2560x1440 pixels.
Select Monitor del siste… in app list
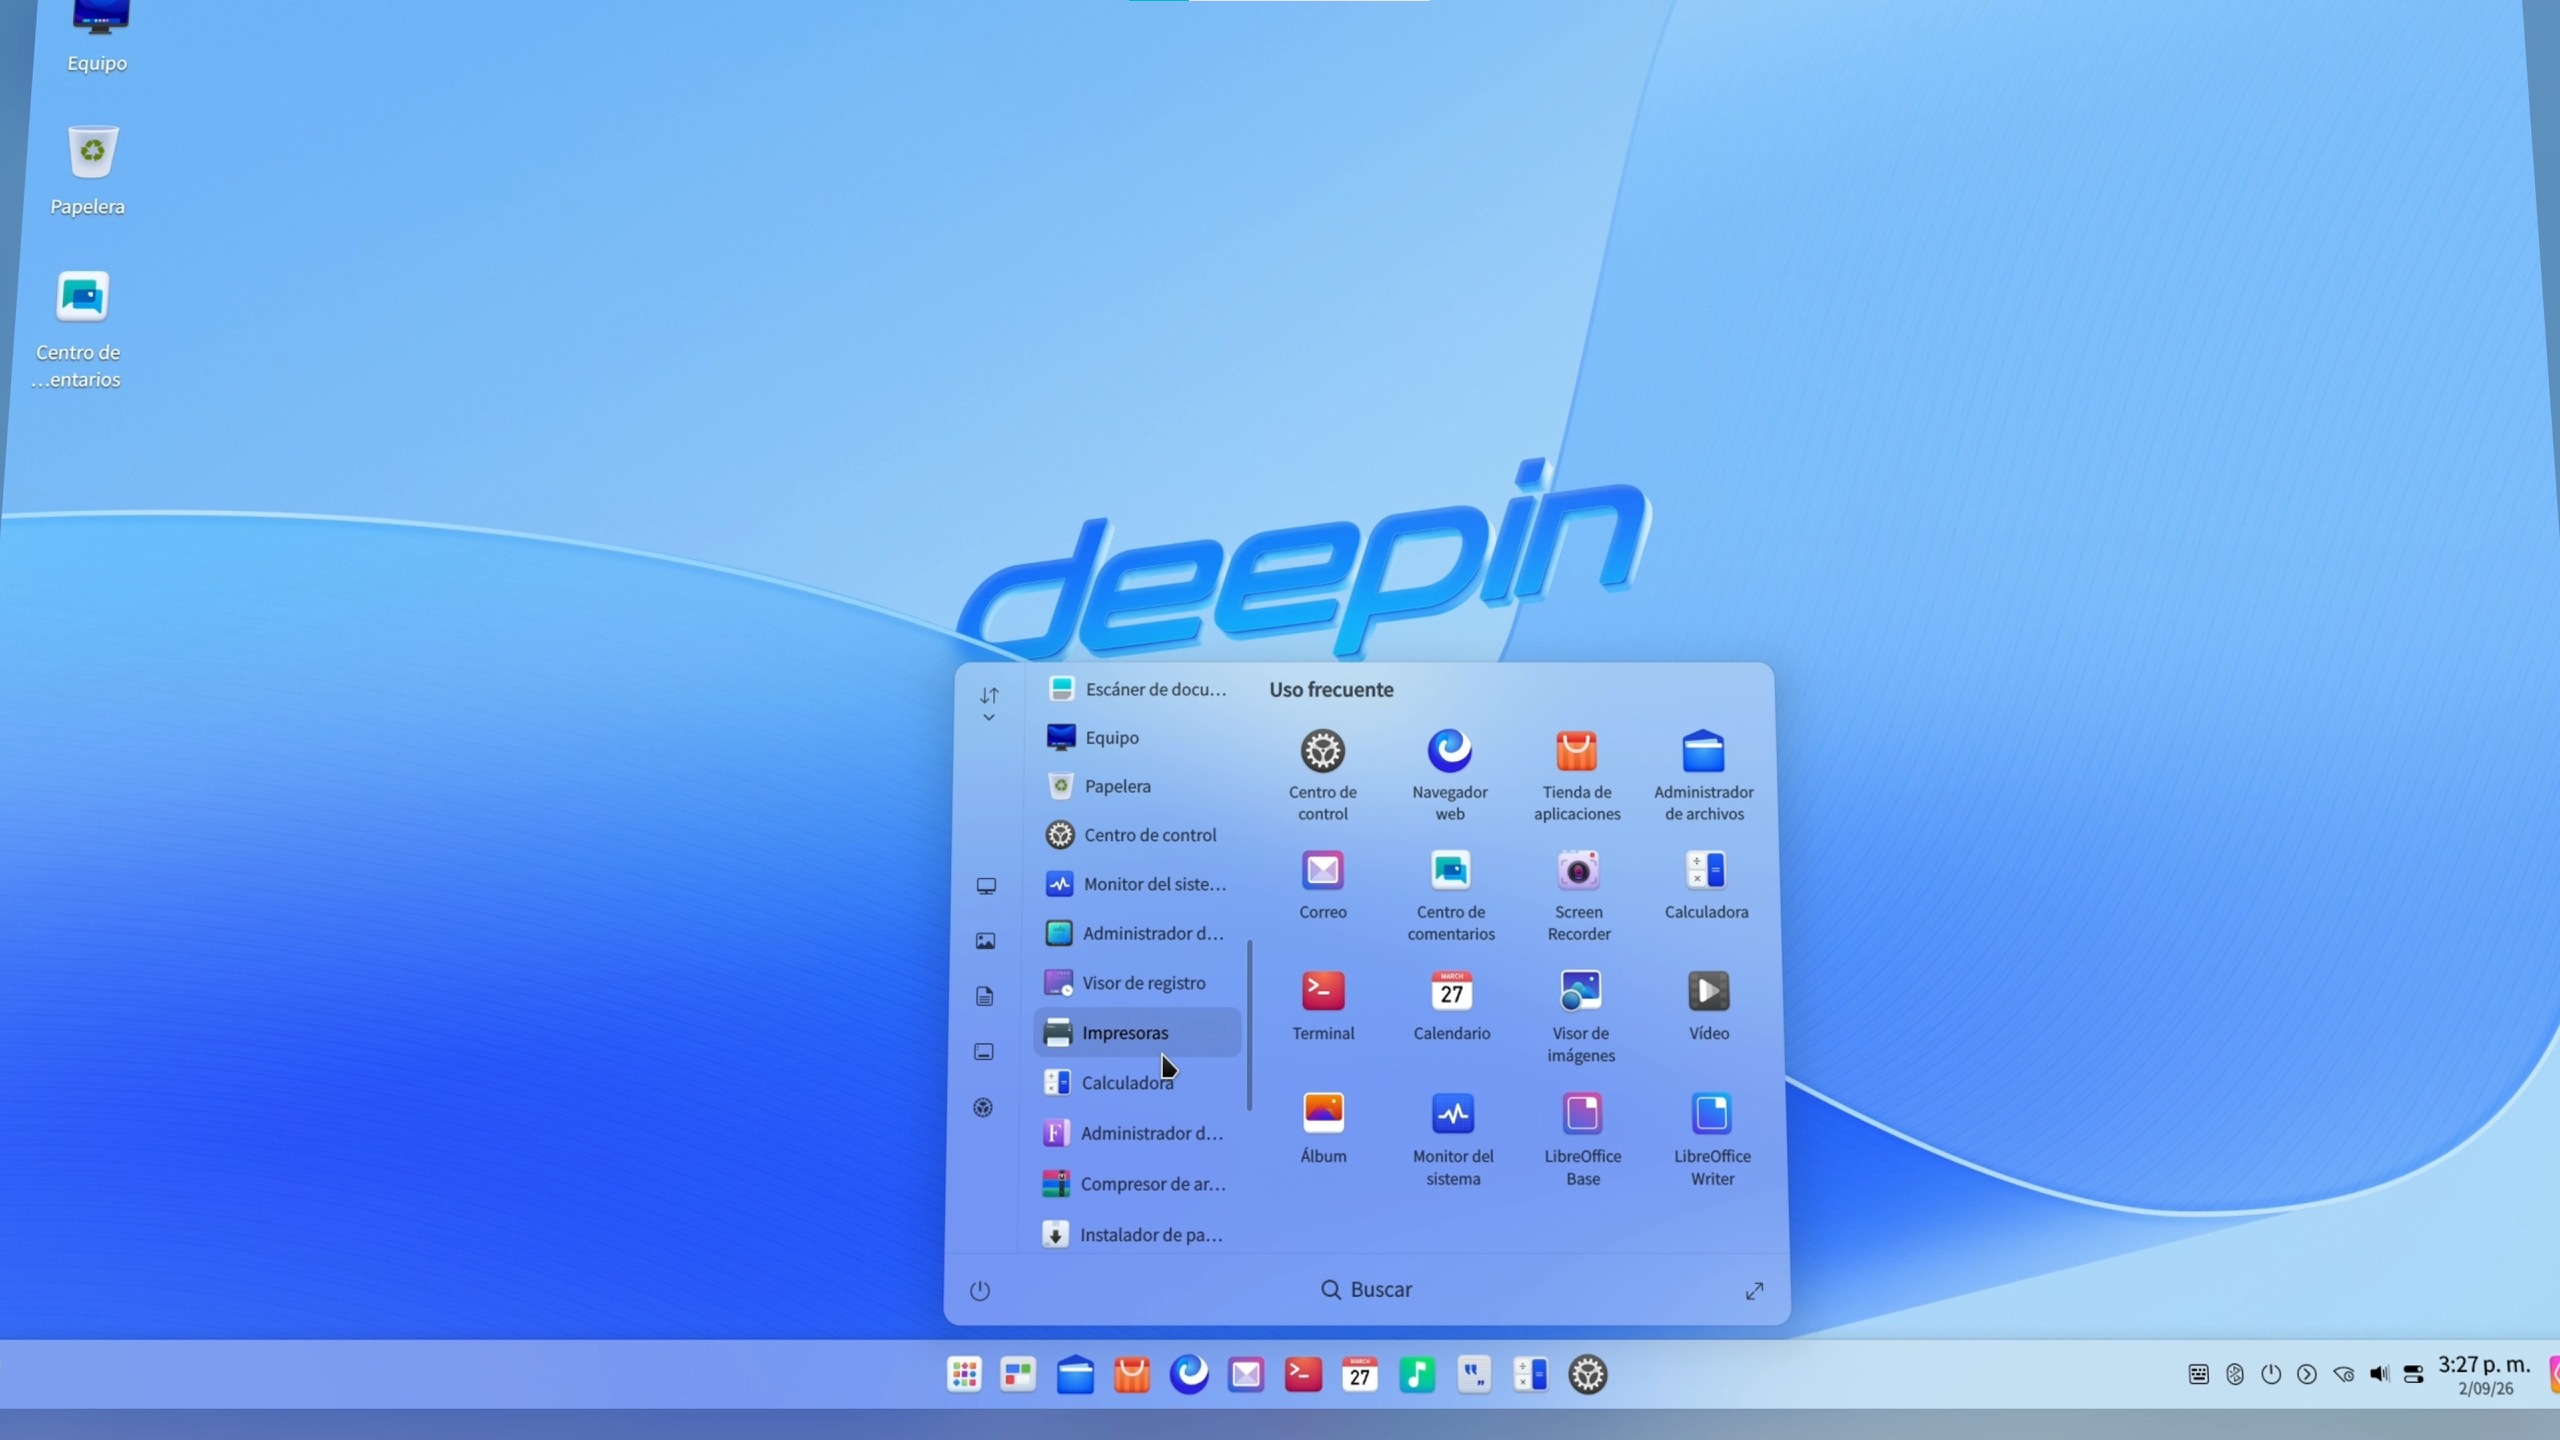[1137, 884]
